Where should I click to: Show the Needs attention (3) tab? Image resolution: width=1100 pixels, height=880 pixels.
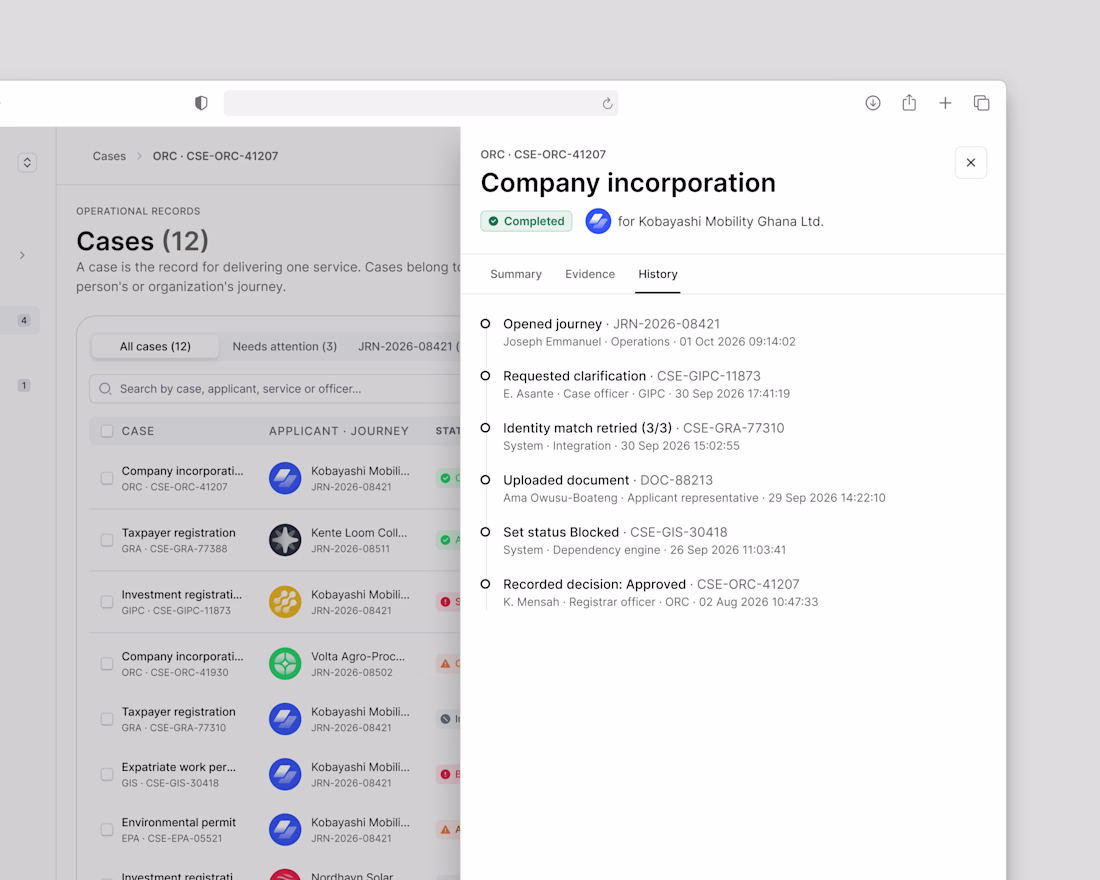(x=285, y=347)
